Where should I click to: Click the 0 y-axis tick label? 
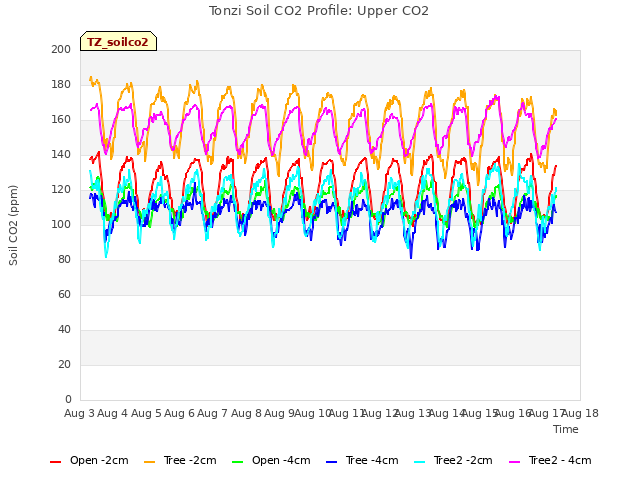coord(68,400)
